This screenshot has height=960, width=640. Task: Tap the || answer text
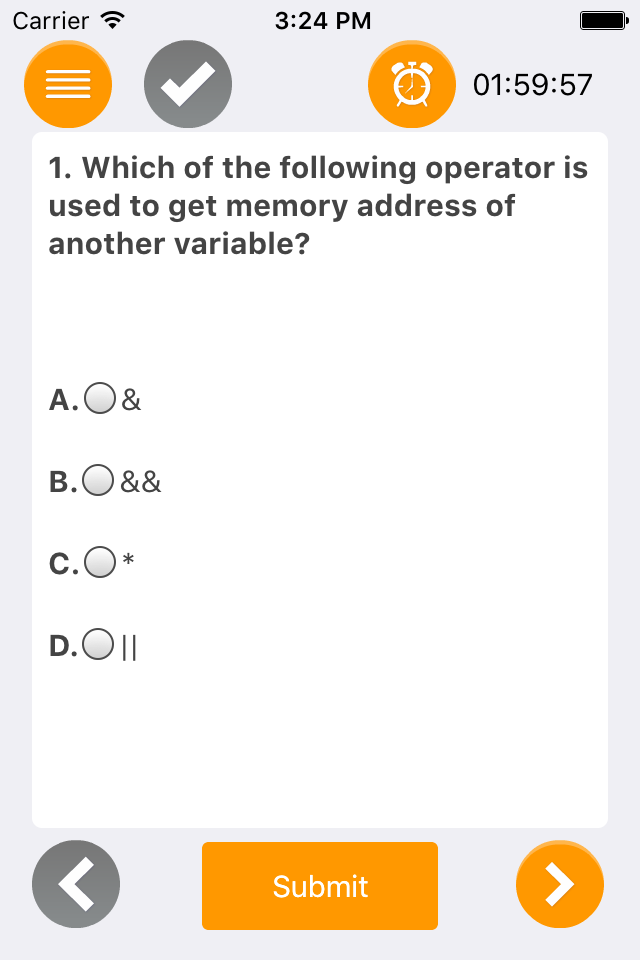(x=129, y=647)
